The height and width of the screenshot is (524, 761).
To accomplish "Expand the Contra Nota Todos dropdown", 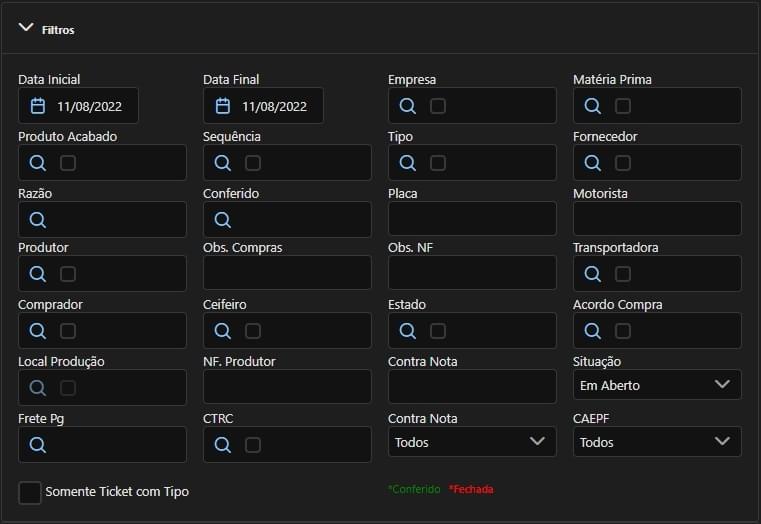I will click(472, 442).
